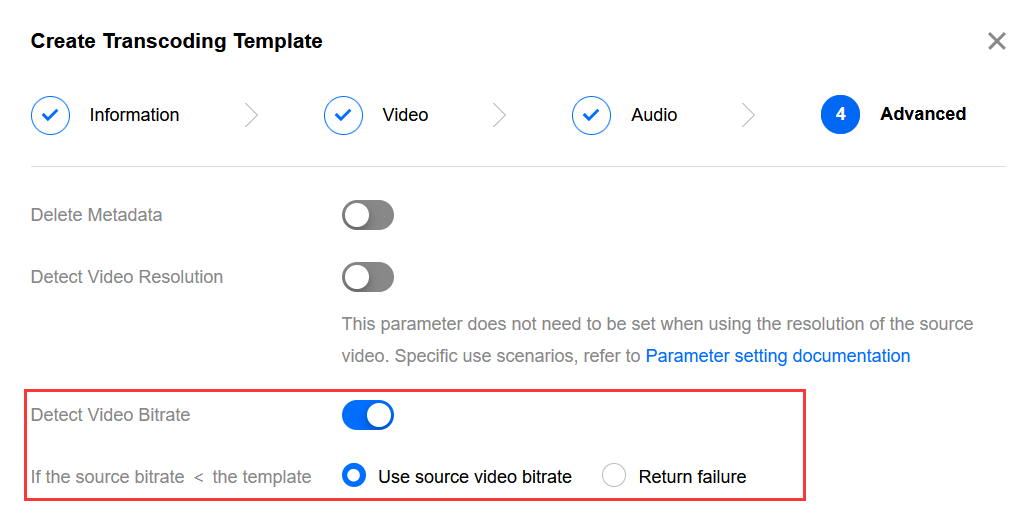Turn on the Detect Video Resolution switch
The image size is (1034, 518).
368,277
